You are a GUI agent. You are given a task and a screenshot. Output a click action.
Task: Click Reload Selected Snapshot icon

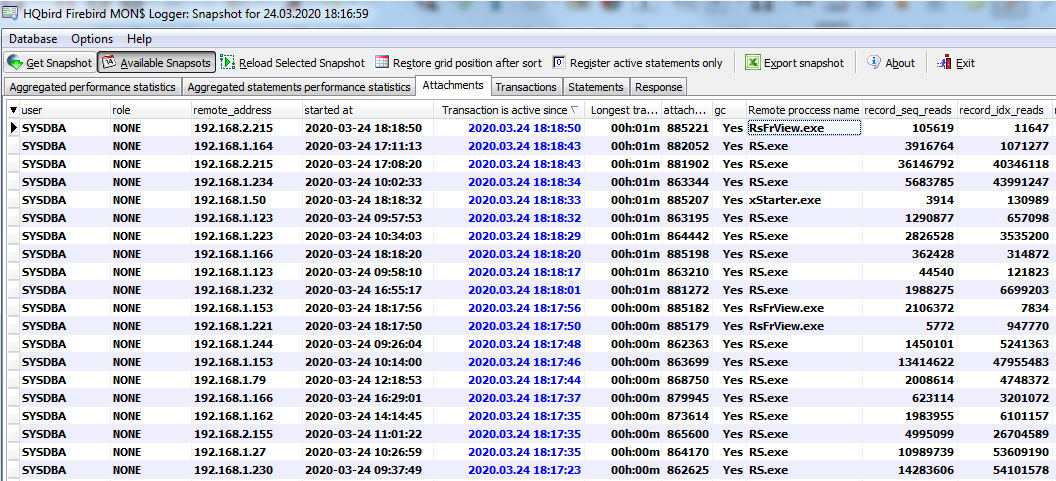pyautogui.click(x=228, y=62)
